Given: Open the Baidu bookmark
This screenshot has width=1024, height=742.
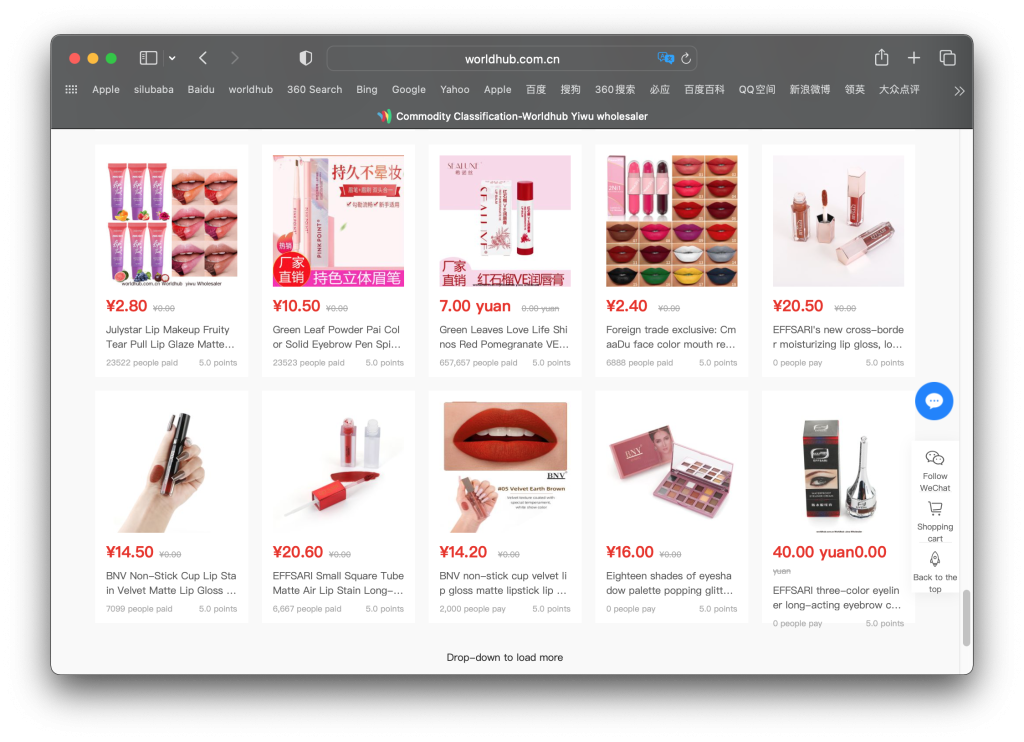Looking at the screenshot, I should pos(201,89).
